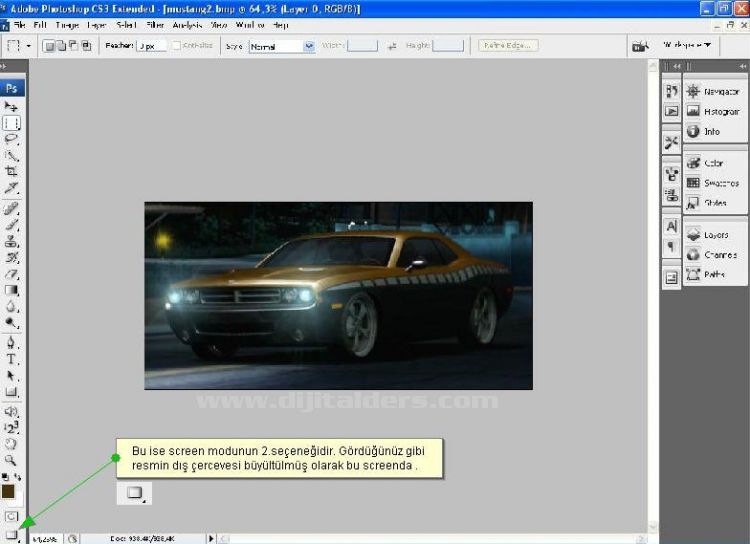Image resolution: width=750 pixels, height=544 pixels.
Task: Reset default foreground and background colors
Action: coord(5,477)
